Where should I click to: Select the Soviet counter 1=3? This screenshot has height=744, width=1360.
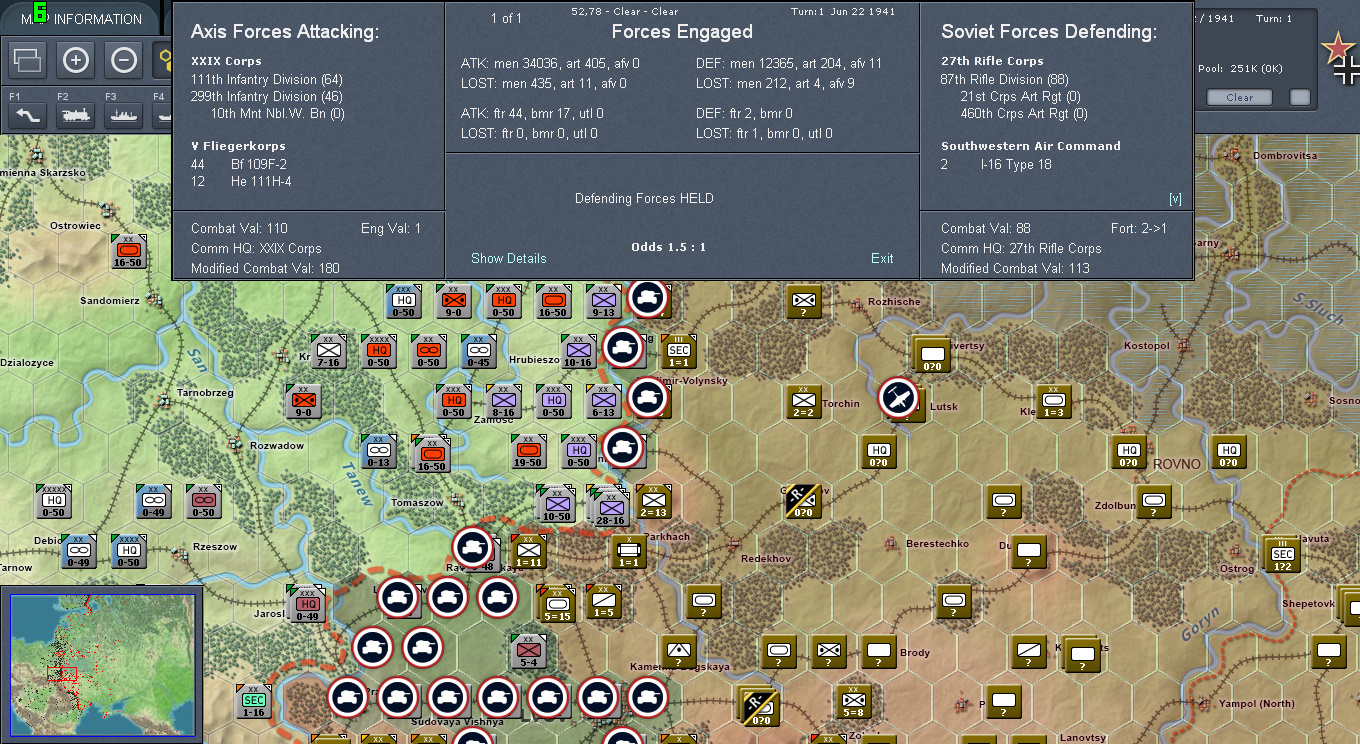[x=1053, y=401]
